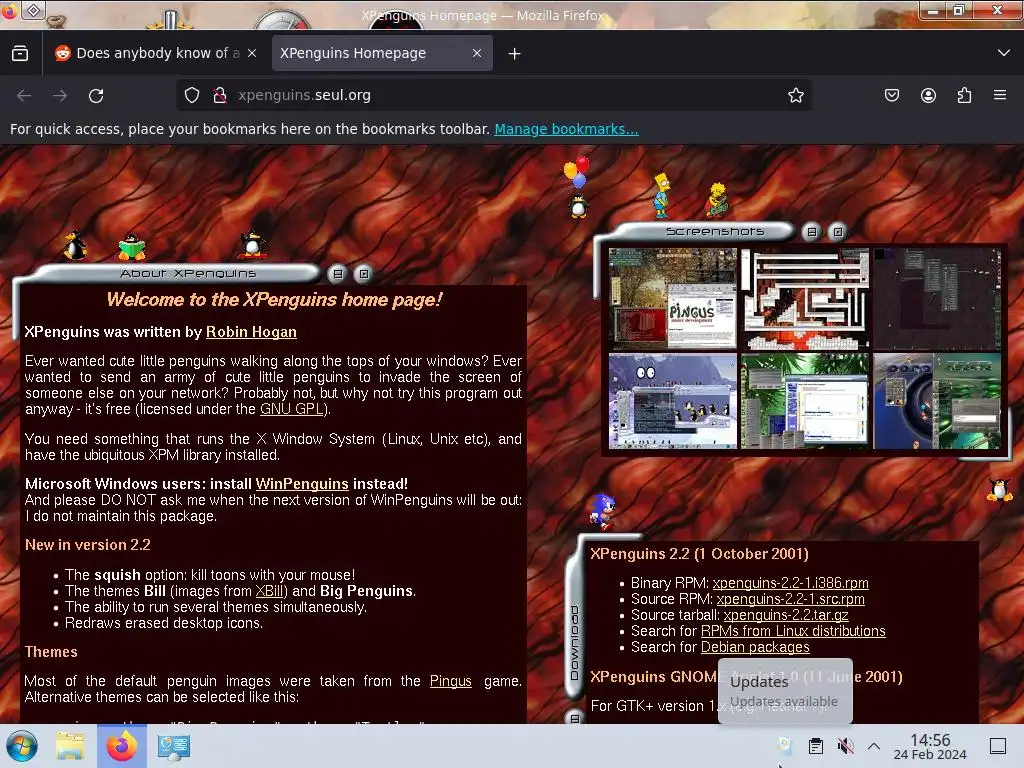Open the Extensions puzzle icon
Viewport: 1024px width, 768px height.
pos(964,95)
